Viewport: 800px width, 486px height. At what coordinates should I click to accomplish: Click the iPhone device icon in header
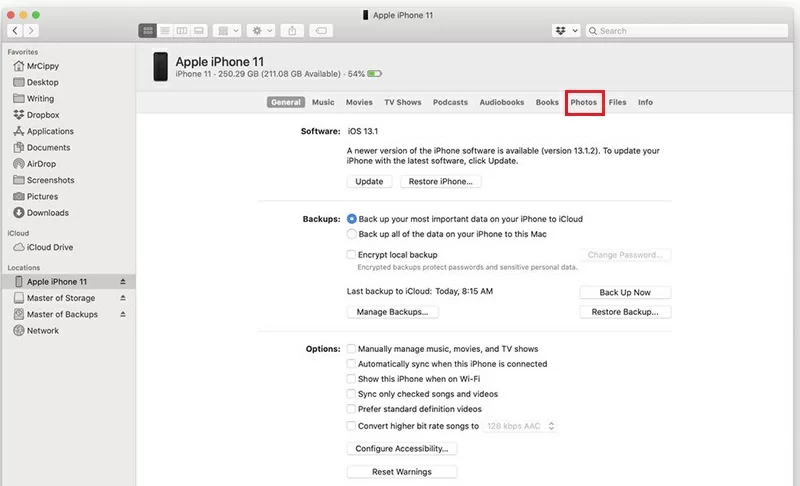click(161, 66)
